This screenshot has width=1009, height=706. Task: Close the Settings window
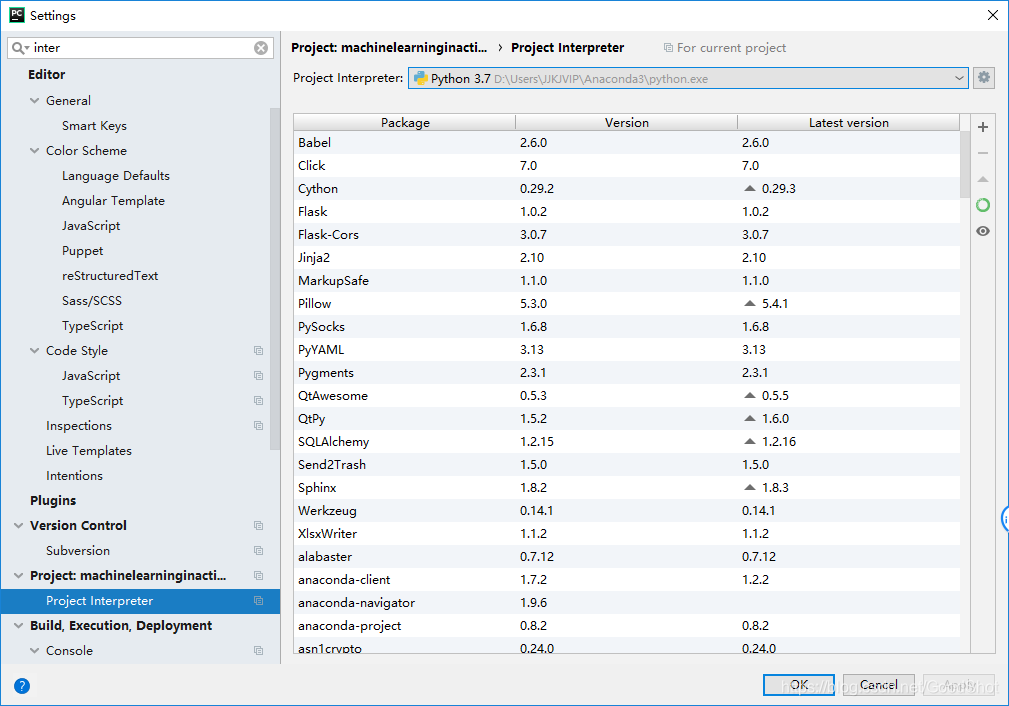[x=993, y=15]
